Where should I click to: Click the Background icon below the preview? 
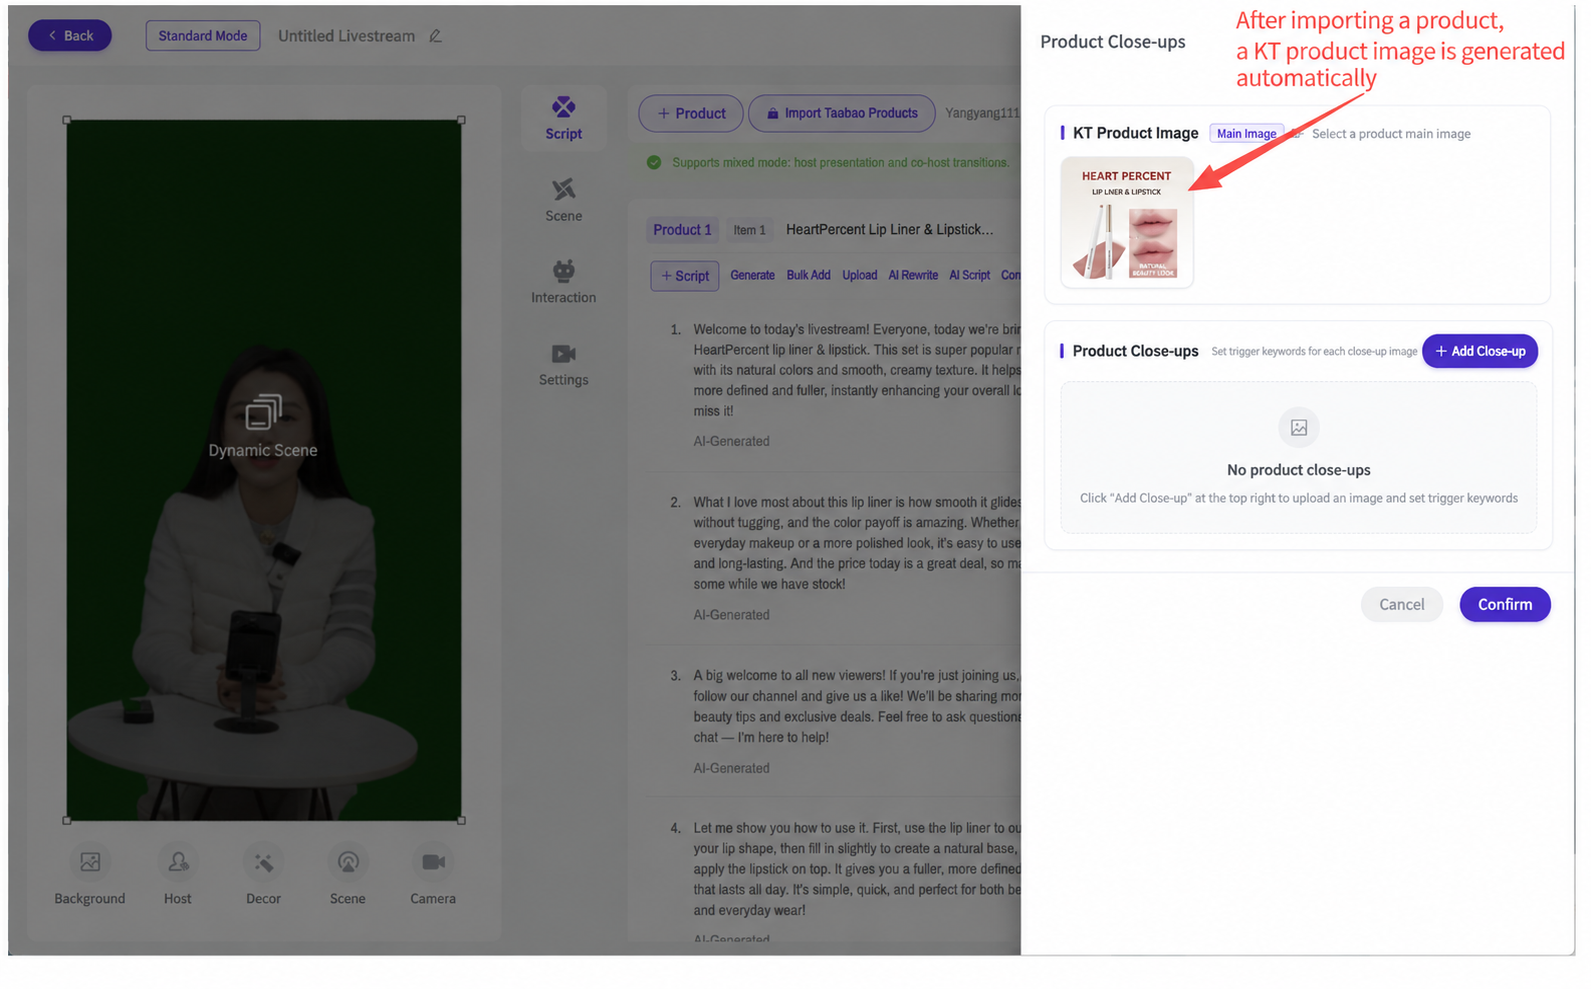(90, 862)
